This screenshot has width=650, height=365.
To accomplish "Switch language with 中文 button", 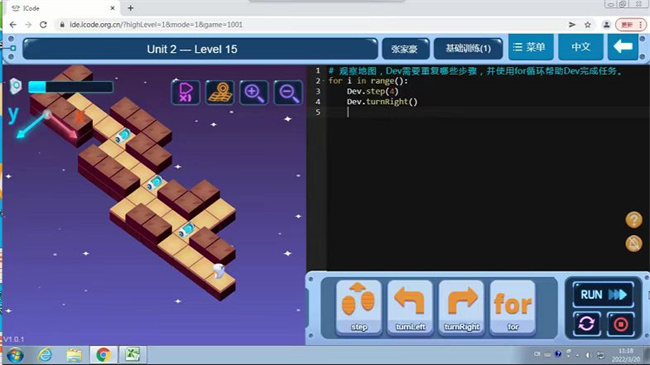I will tap(581, 47).
